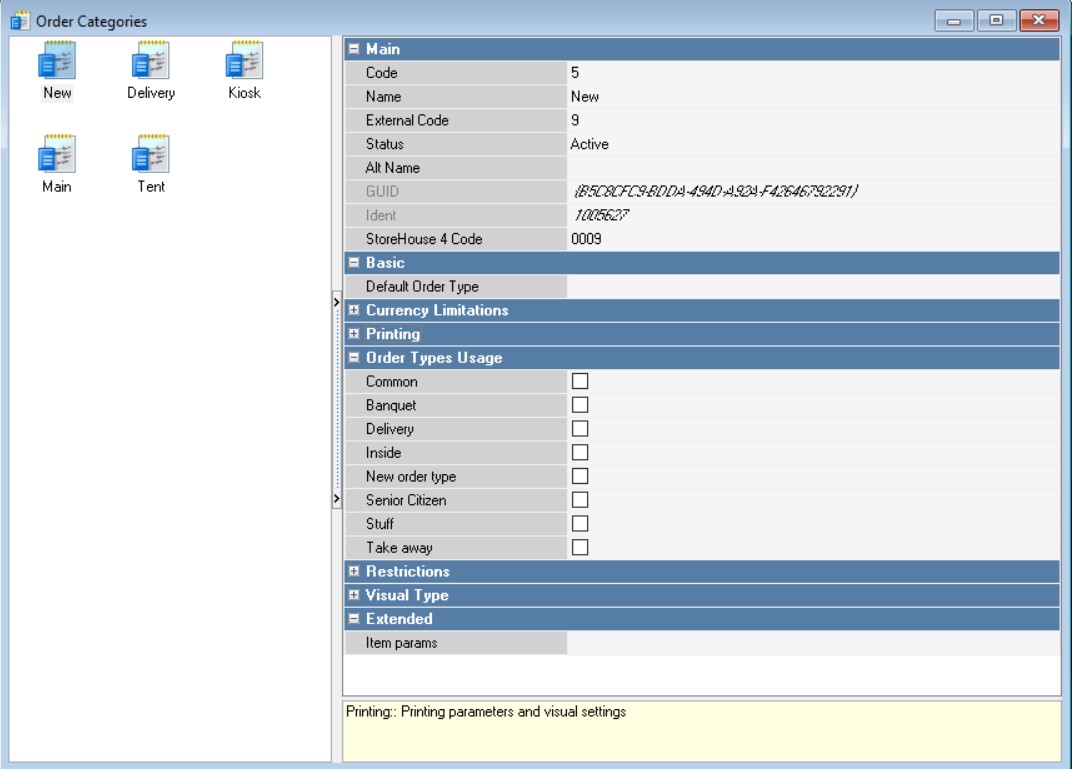Screen dimensions: 1072x769
Task: Edit the External Code value 9
Action: click(x=813, y=120)
